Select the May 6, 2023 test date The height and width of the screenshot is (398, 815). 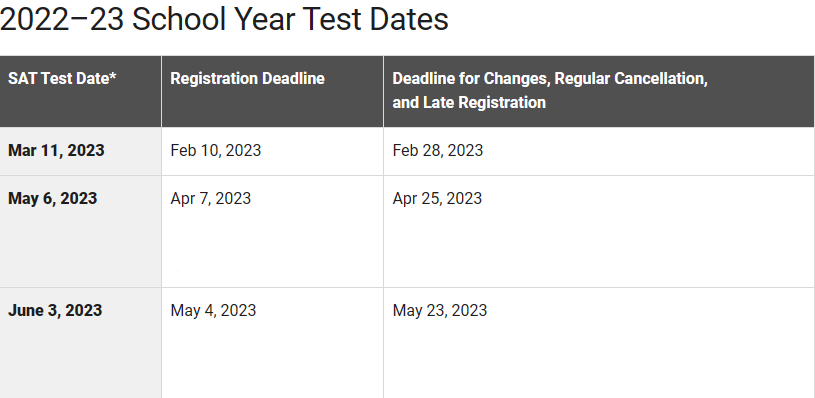[52, 198]
